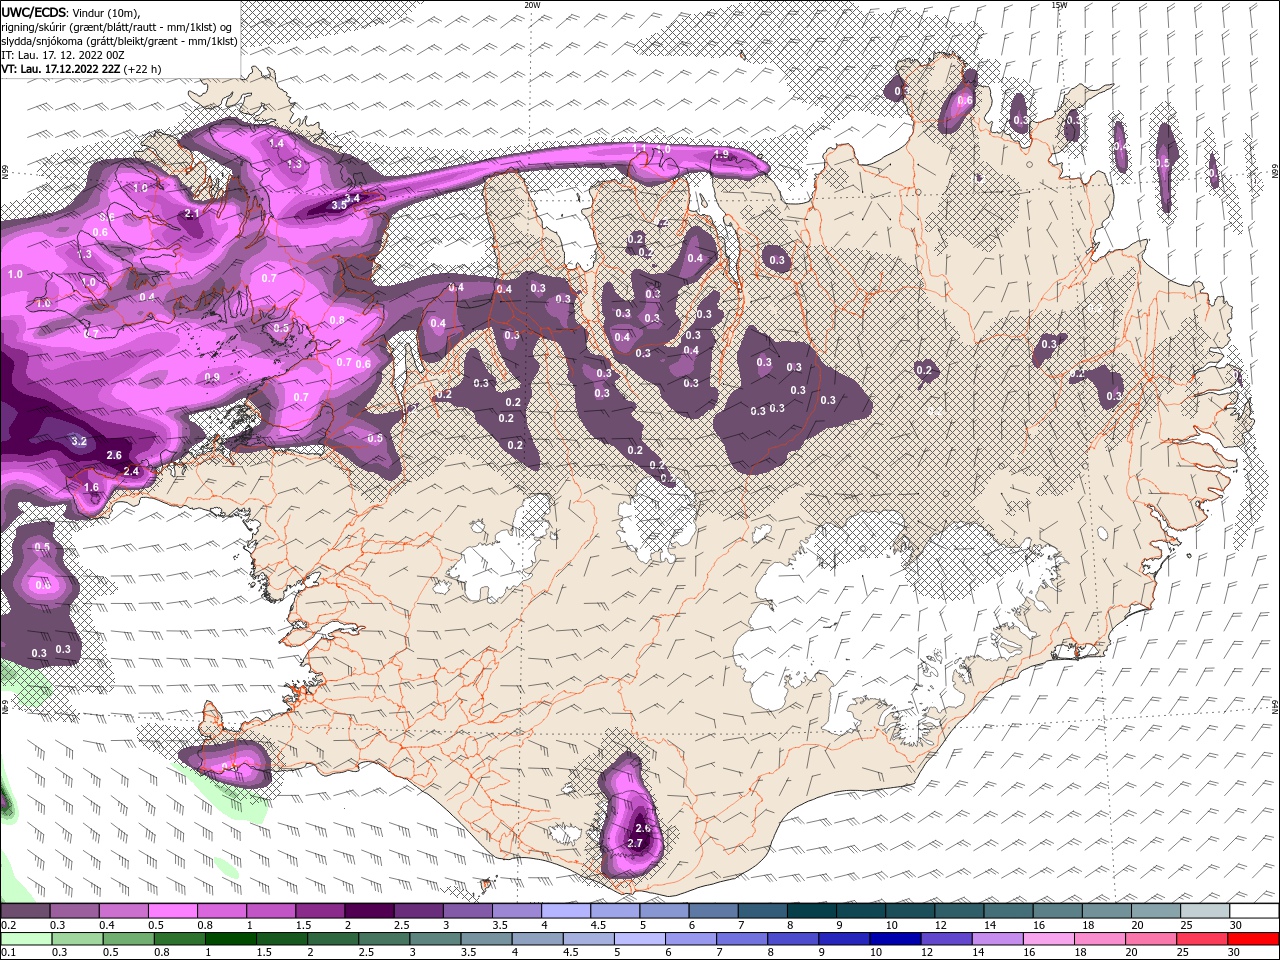Pick top-row swatch between 2 and 2.5
Screen dimensions: 1280x960
click(369, 911)
